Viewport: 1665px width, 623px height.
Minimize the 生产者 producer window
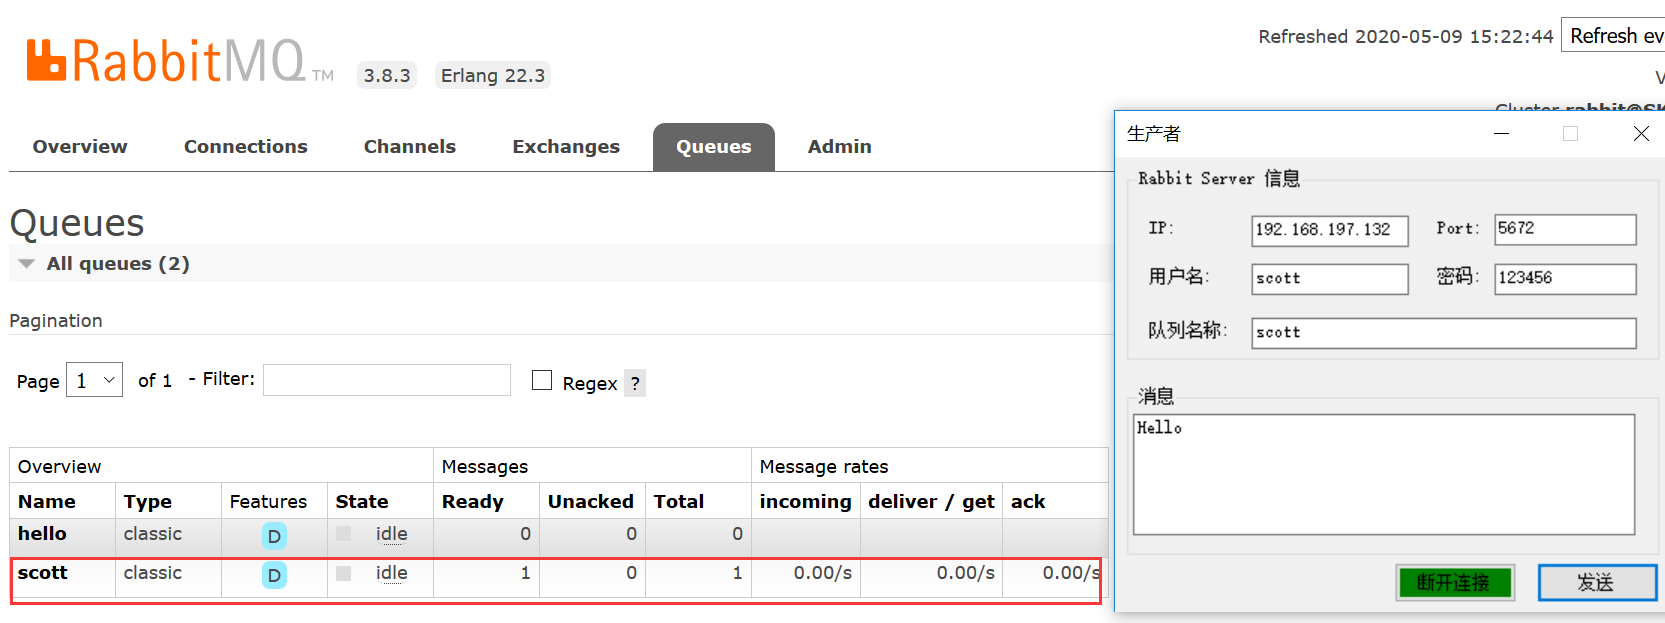pos(1501,134)
